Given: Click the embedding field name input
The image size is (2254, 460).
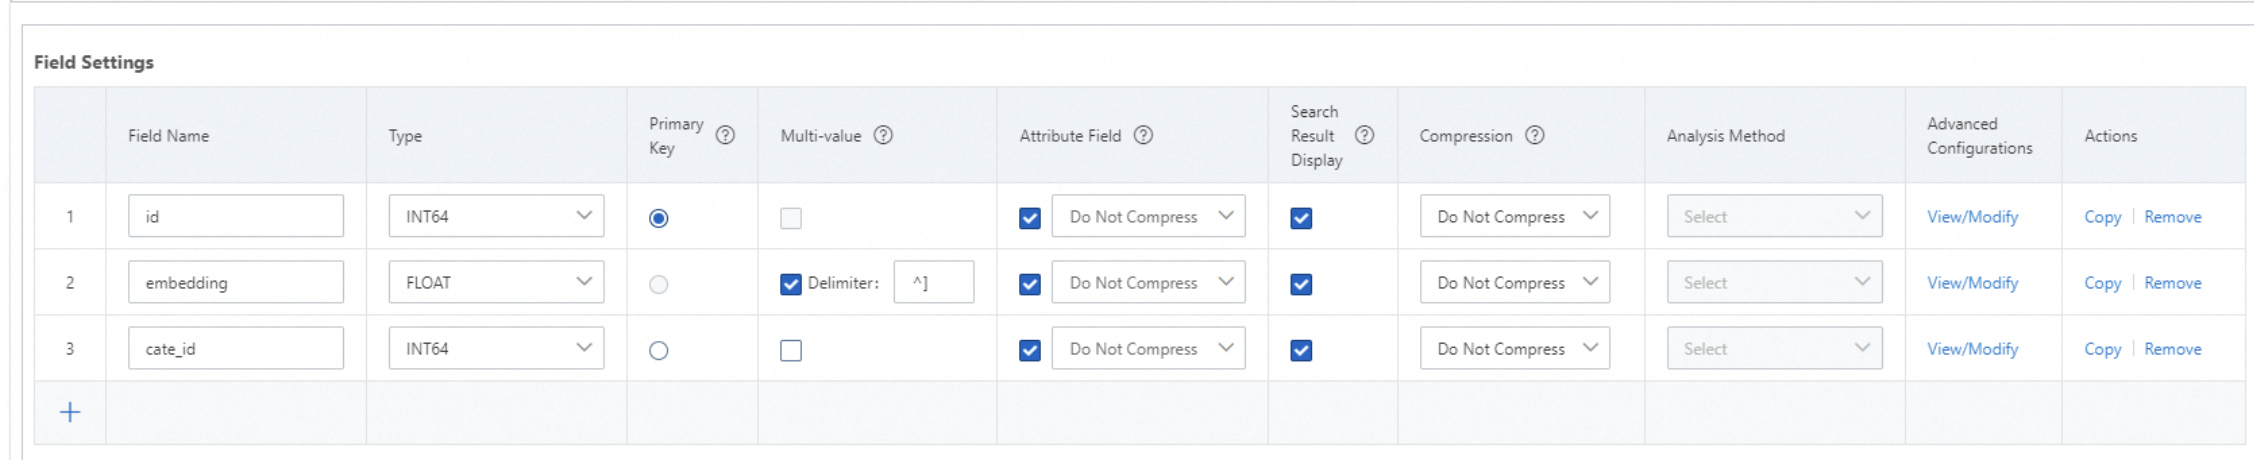Looking at the screenshot, I should [236, 283].
